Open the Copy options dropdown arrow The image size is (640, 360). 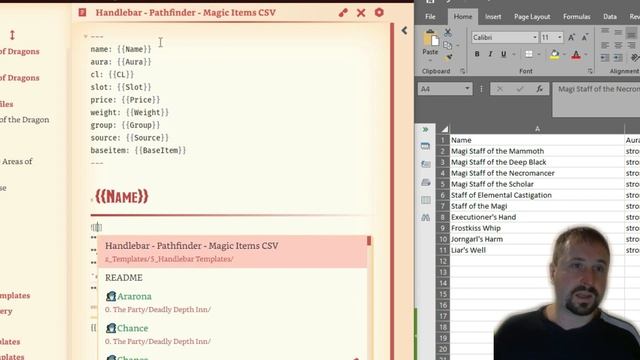coord(458,45)
